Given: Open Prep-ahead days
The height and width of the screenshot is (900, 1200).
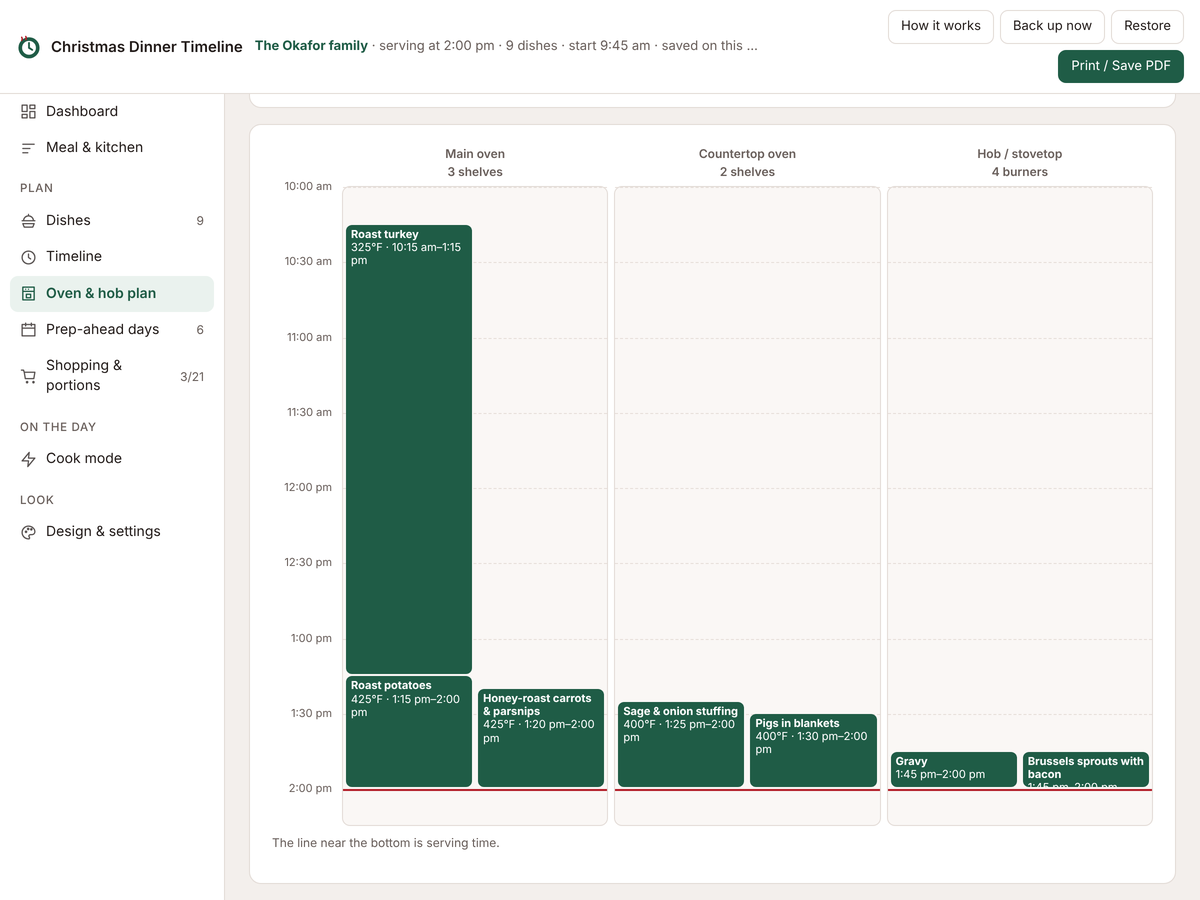Looking at the screenshot, I should (x=112, y=330).
